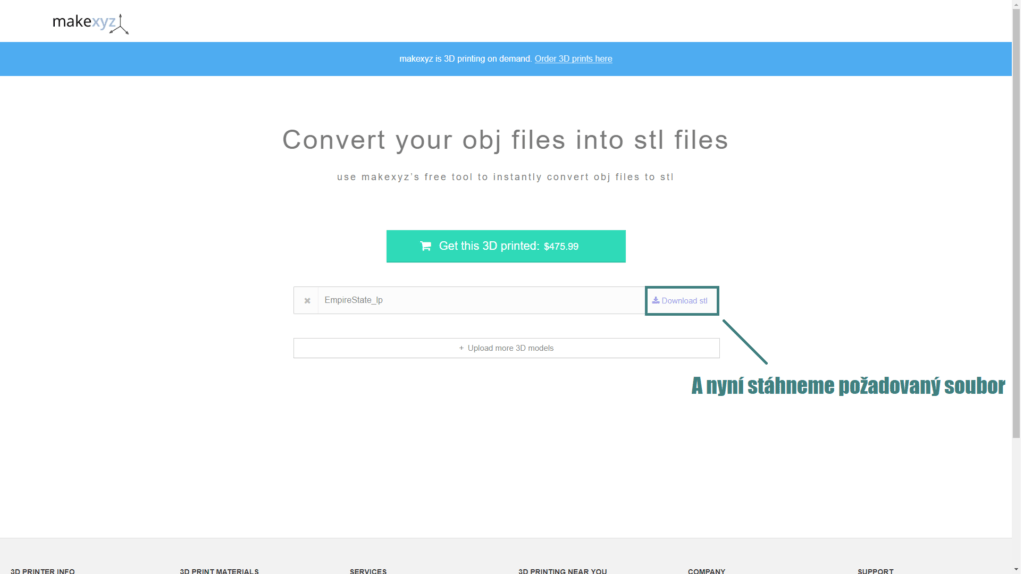Select the 'COMPANY' footer heading
Image resolution: width=1024 pixels, height=574 pixels.
[x=706, y=570]
